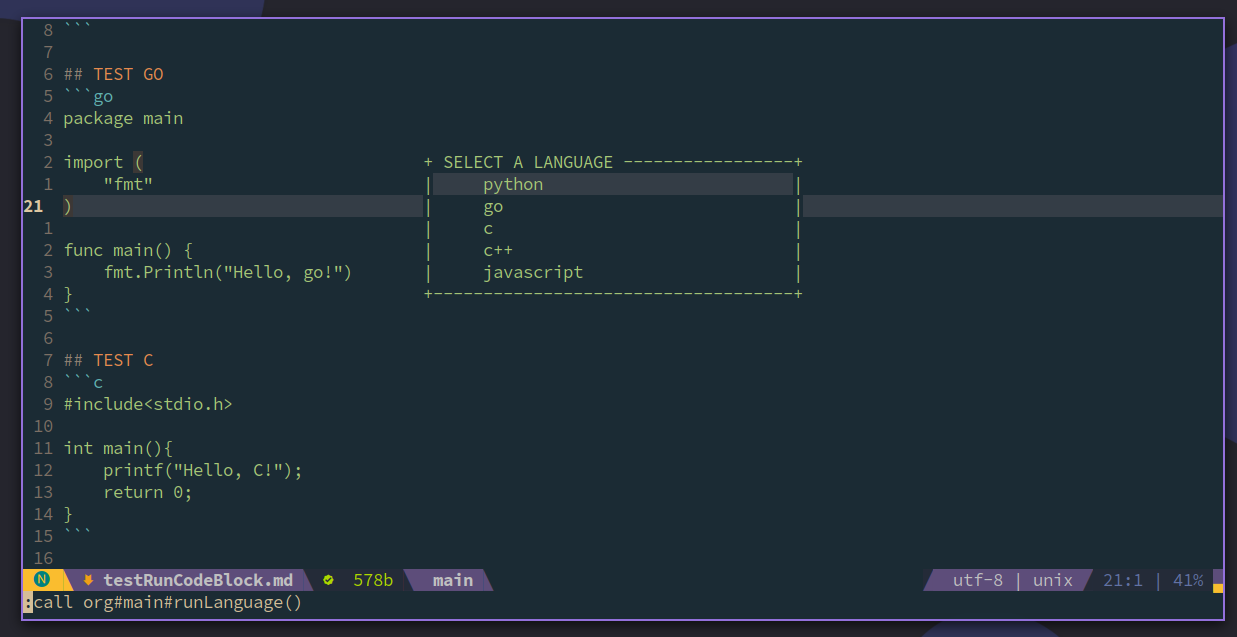Image resolution: width=1237 pixels, height=637 pixels.
Task: Click the unix file format label
Action: pyautogui.click(x=1053, y=580)
